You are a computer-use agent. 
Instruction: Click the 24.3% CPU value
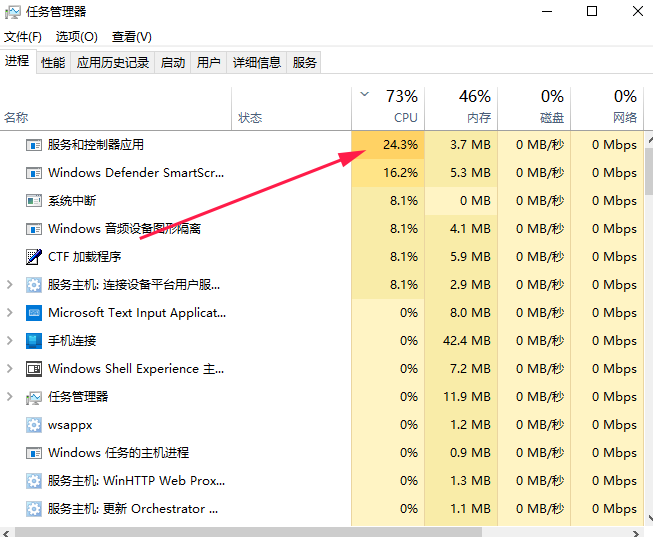400,145
